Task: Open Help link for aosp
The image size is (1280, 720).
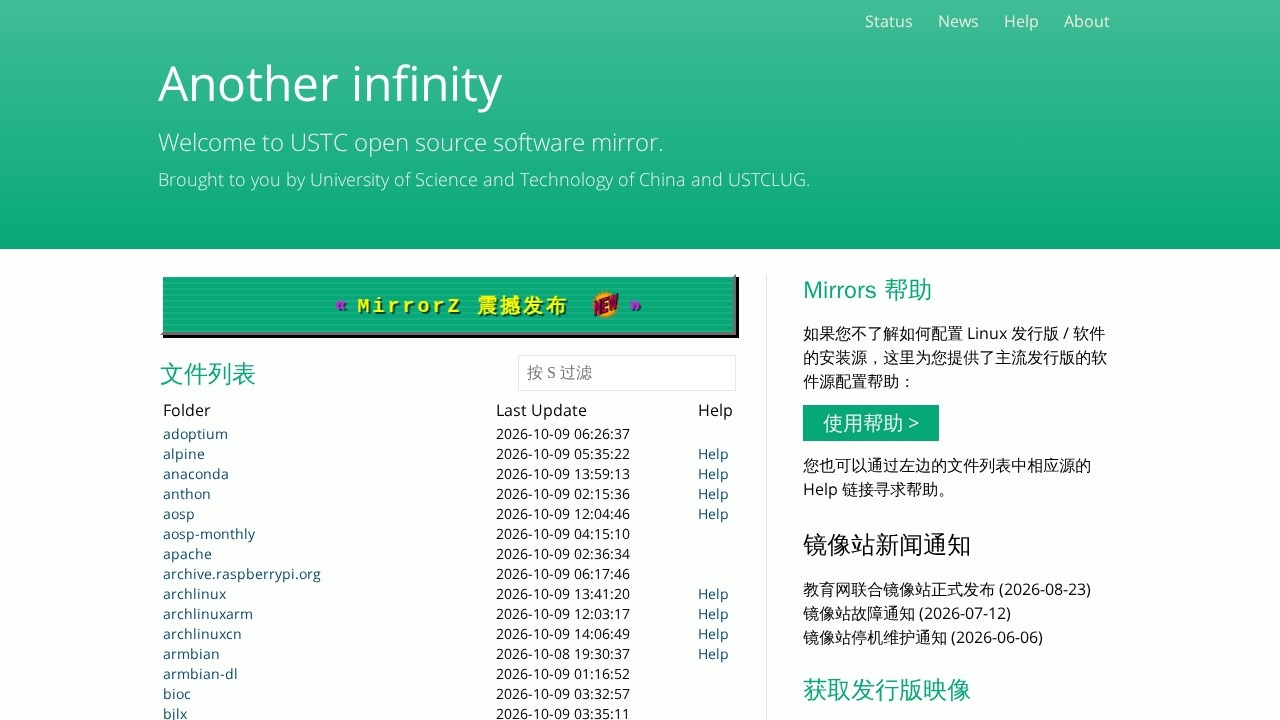Action: click(713, 514)
